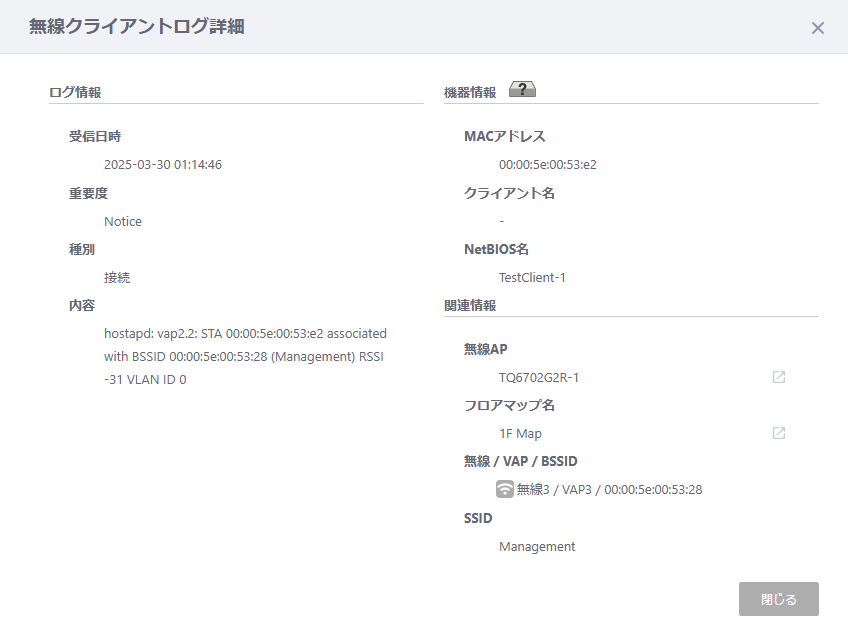Click the 接続 log type value

117,277
